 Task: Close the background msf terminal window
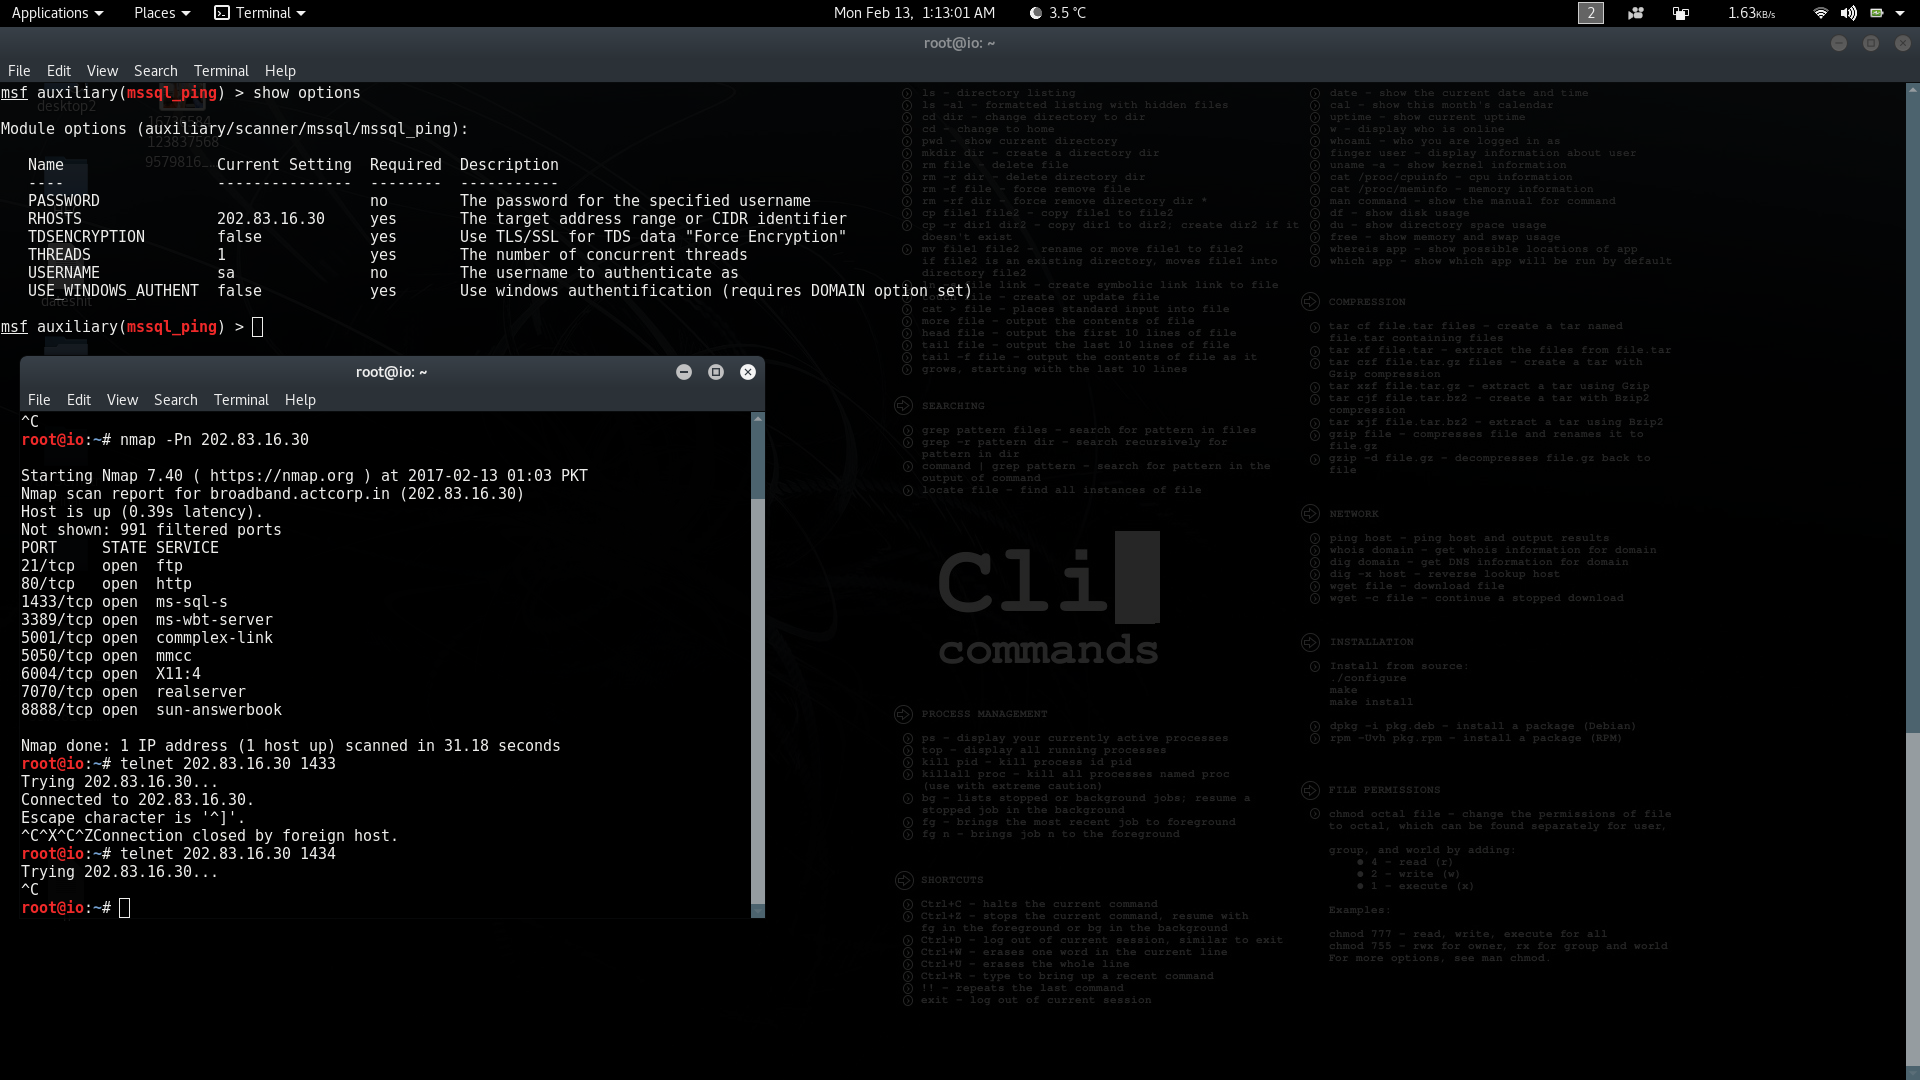[x=1903, y=43]
